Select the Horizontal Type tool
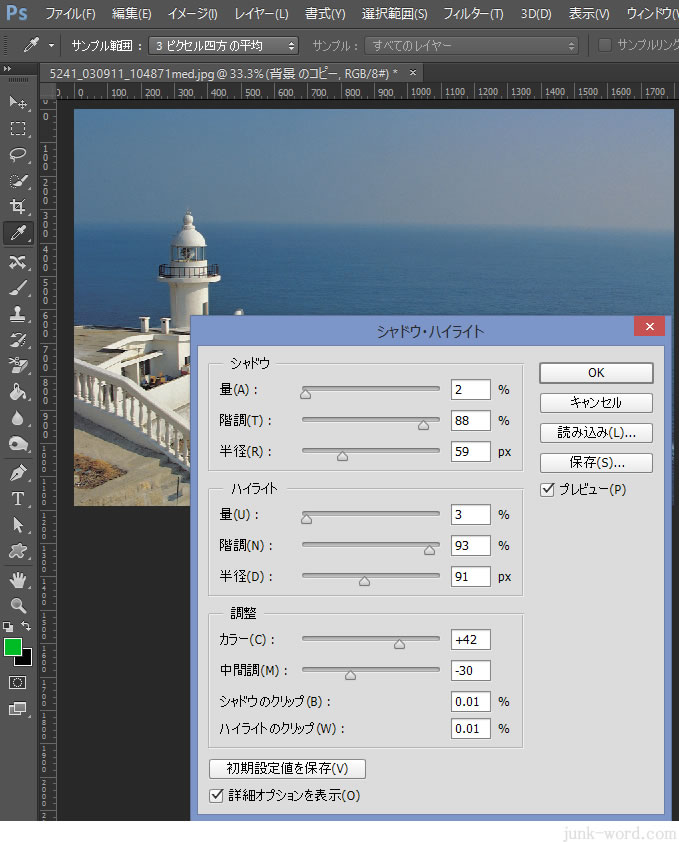 18,498
